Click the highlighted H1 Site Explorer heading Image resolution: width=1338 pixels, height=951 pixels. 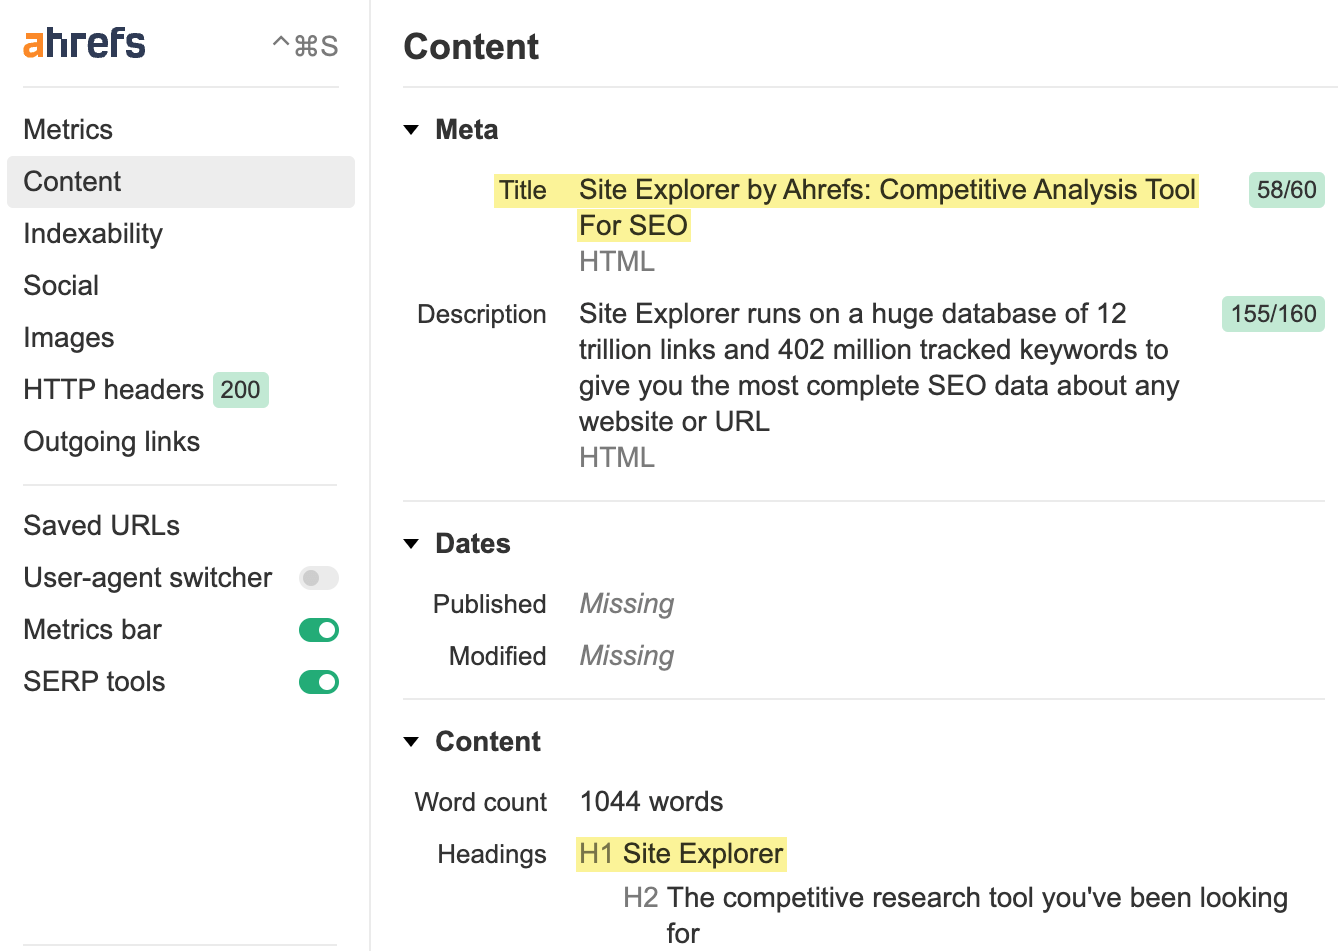[681, 854]
